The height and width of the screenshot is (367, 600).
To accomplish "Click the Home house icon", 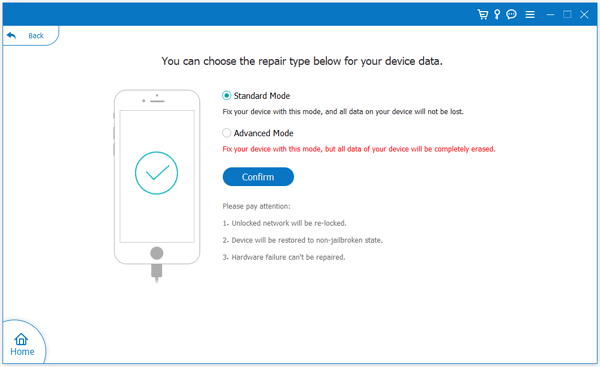I will pyautogui.click(x=21, y=339).
